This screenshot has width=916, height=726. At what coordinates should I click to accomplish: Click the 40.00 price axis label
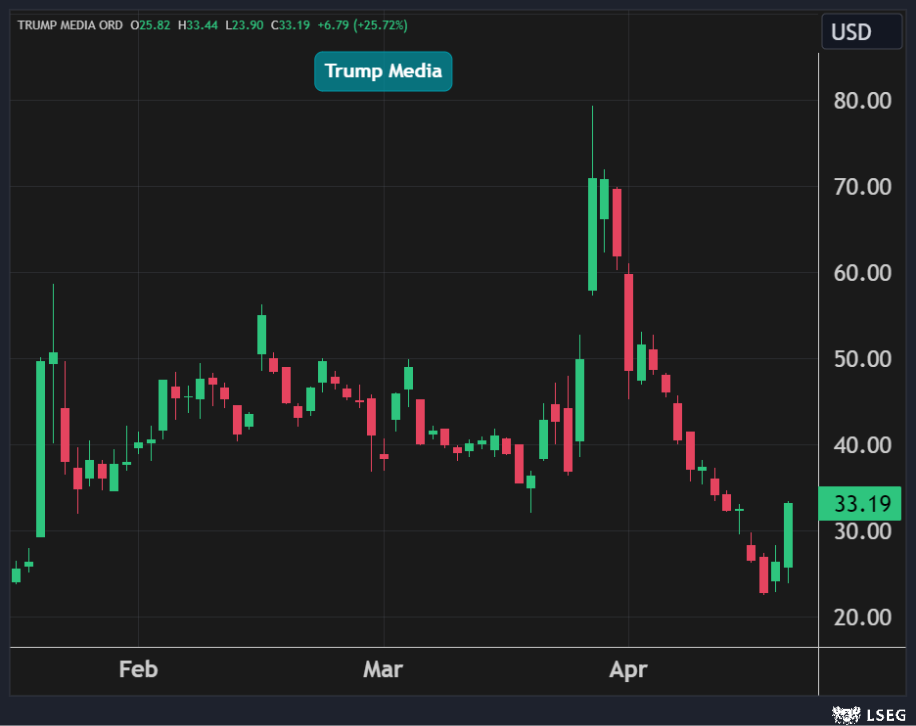(862, 444)
